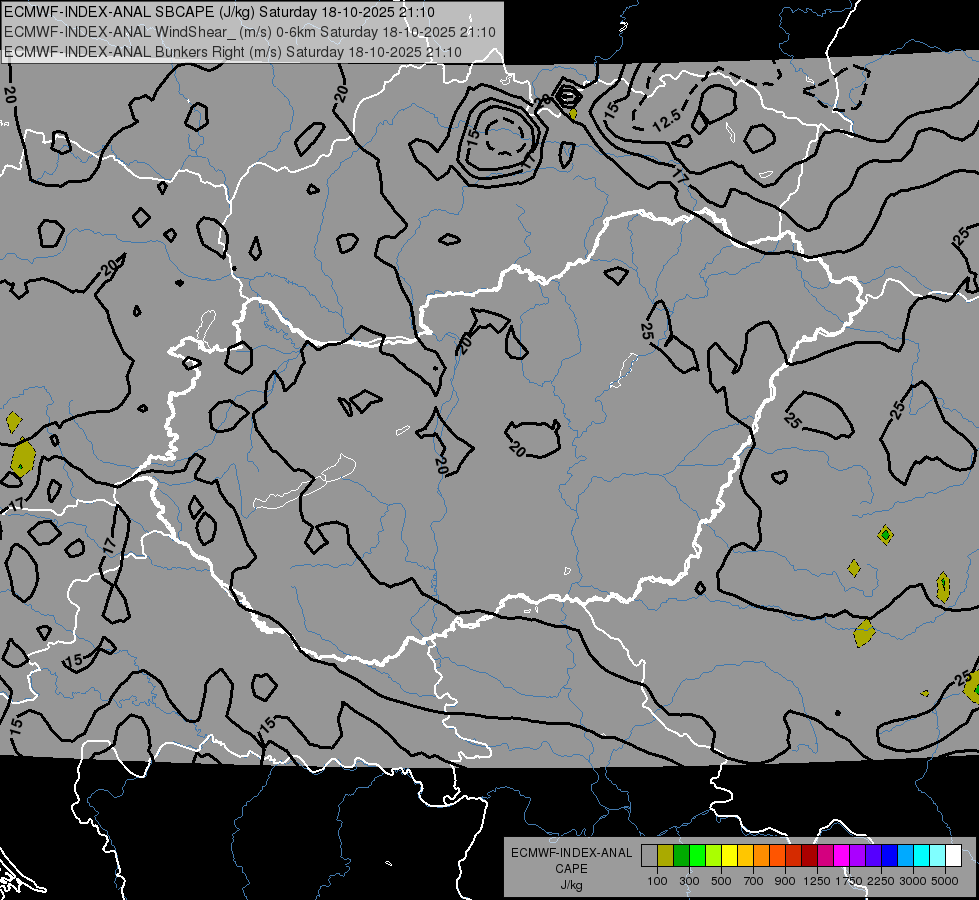
Task: Click the bright green legend swatch
Action: [x=697, y=856]
